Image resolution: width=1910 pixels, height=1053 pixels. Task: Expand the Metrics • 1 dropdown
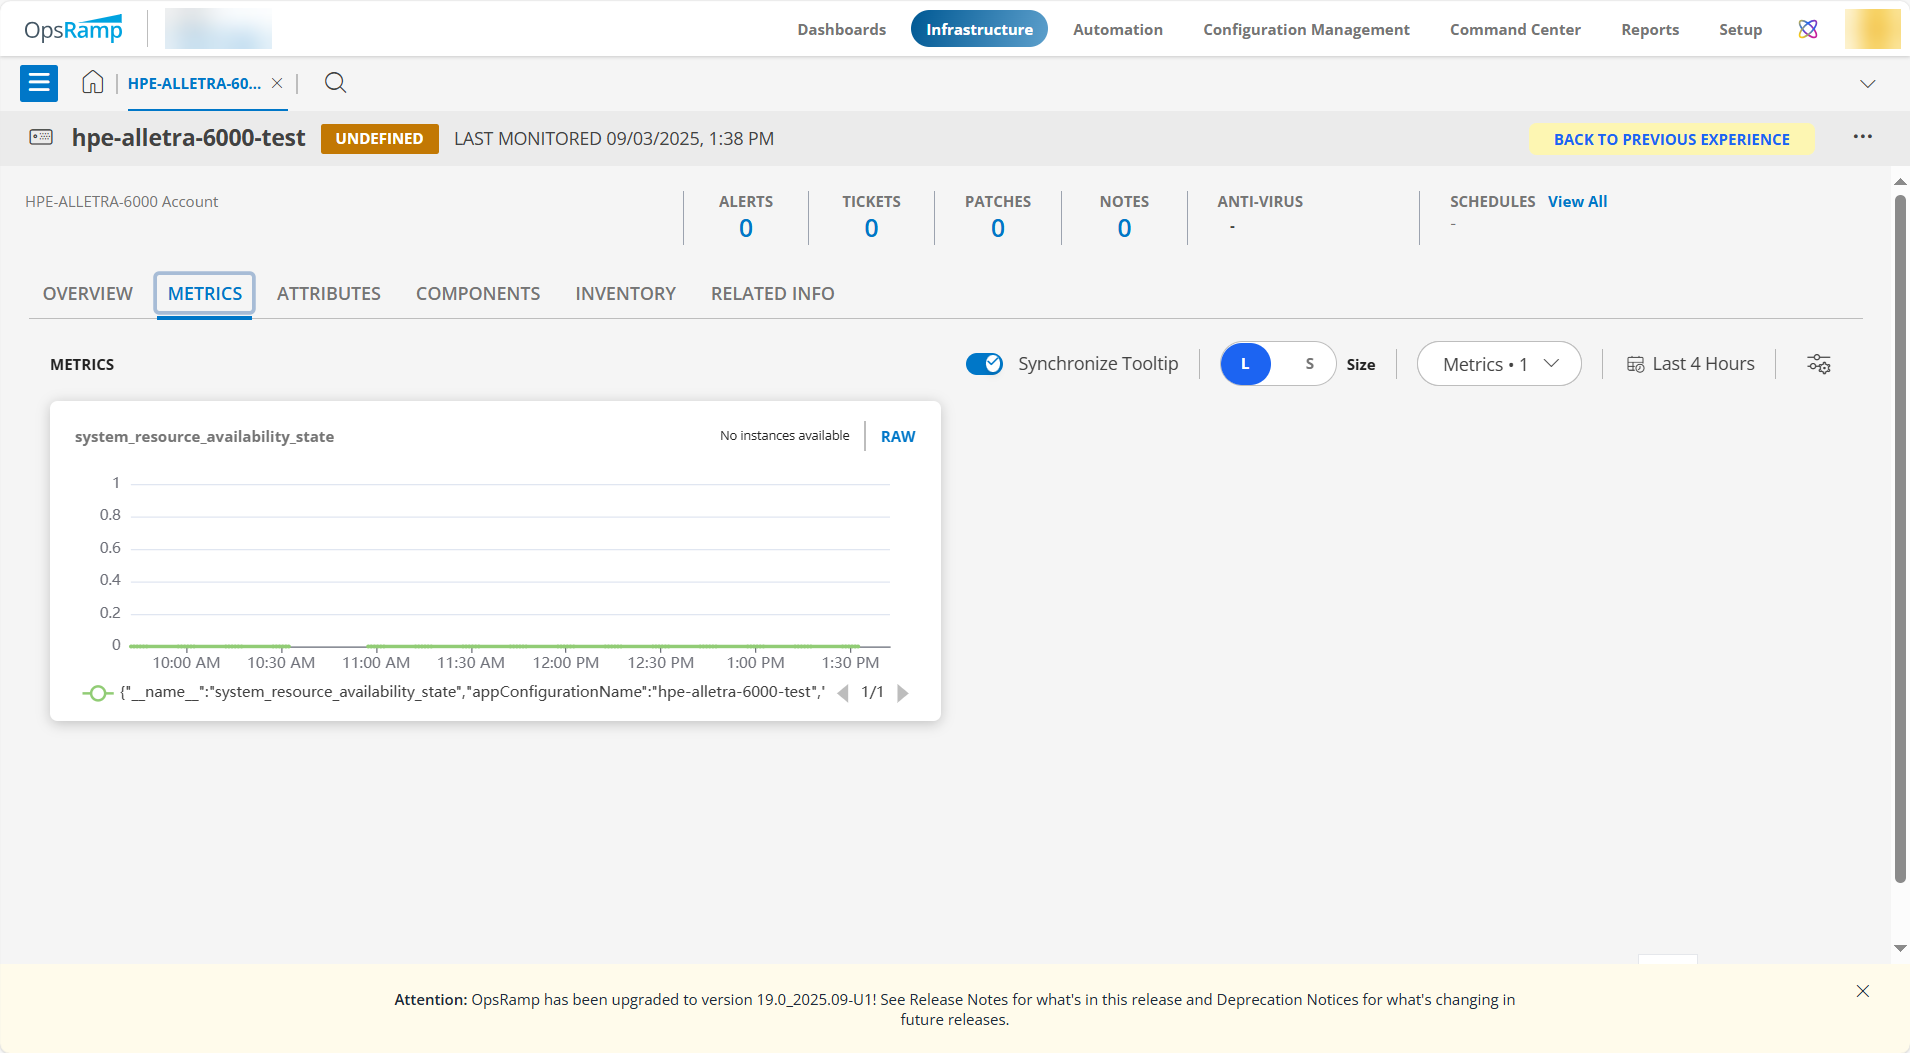(1499, 364)
